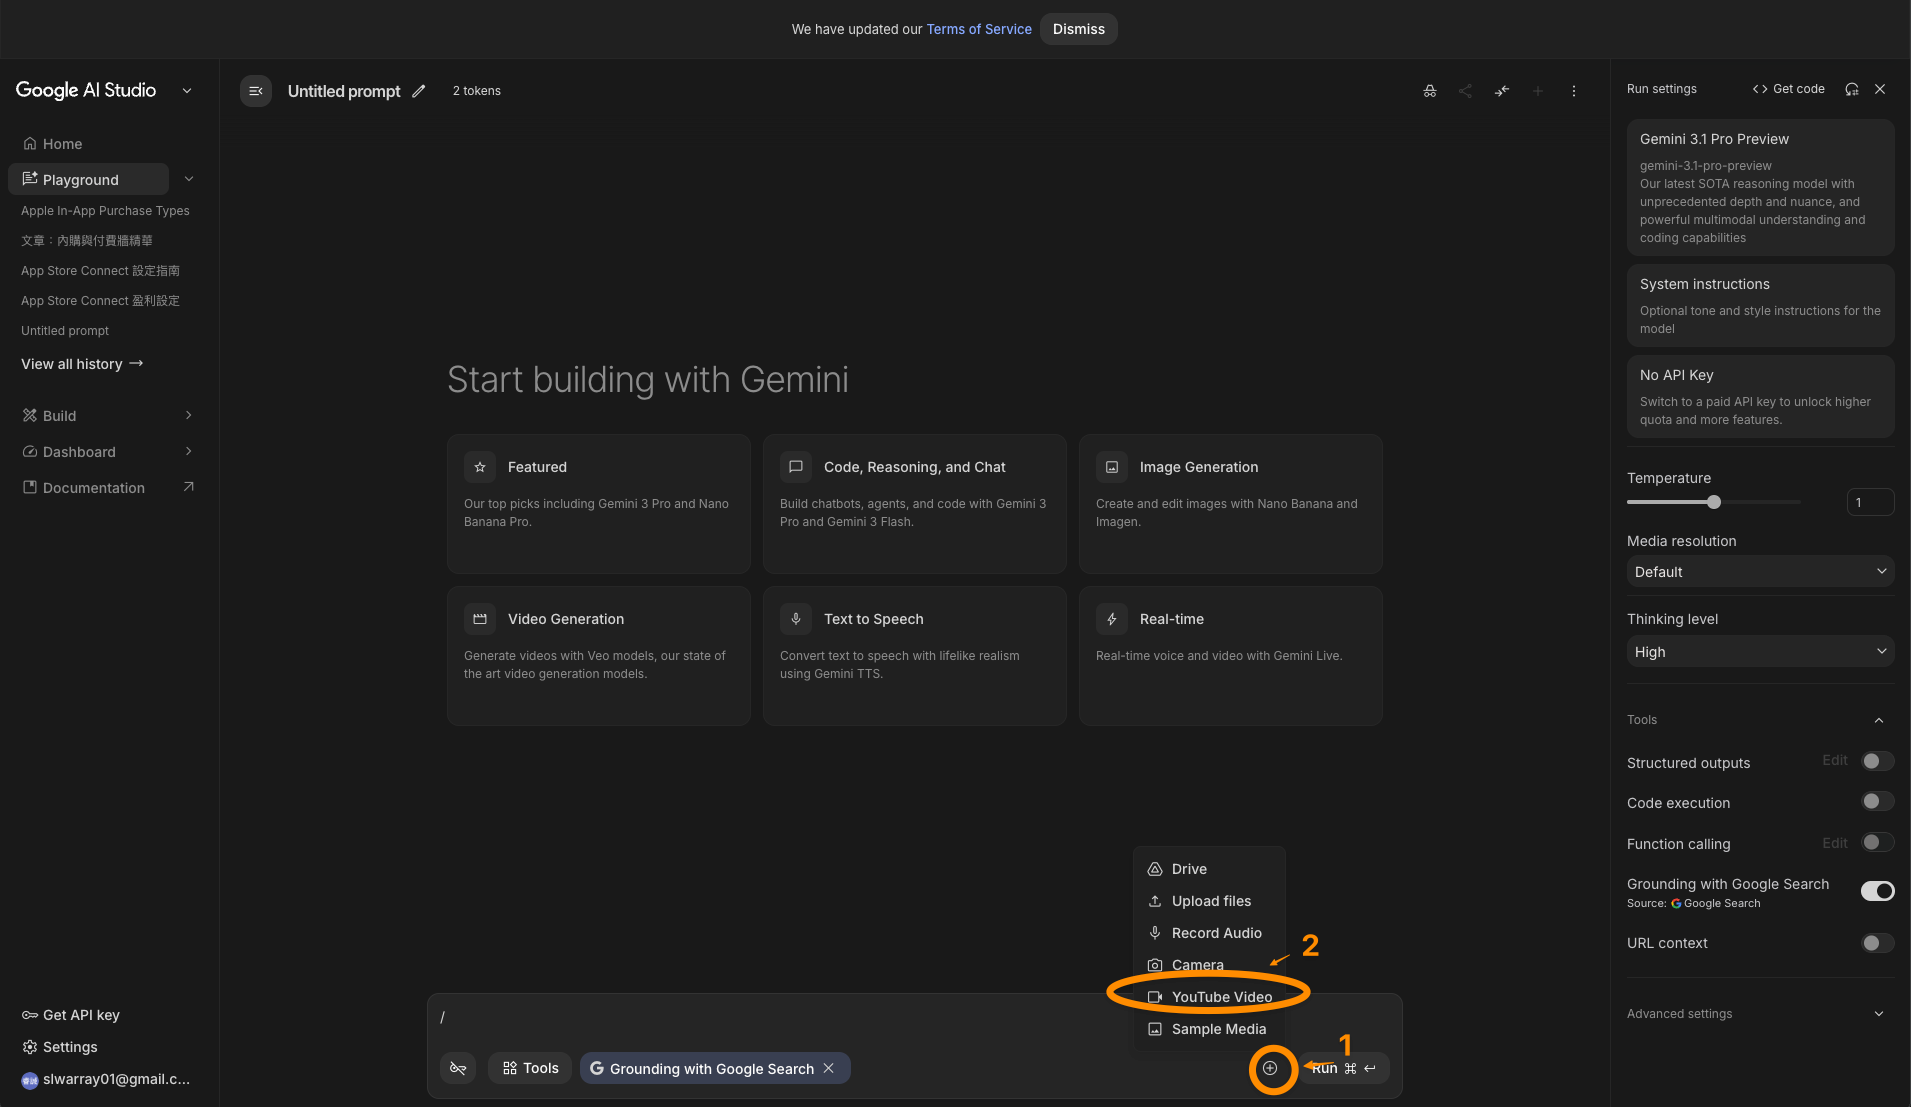Screen dimensions: 1911x1107
Task: Collapse the sidebar with the panel icon
Action: [256, 91]
